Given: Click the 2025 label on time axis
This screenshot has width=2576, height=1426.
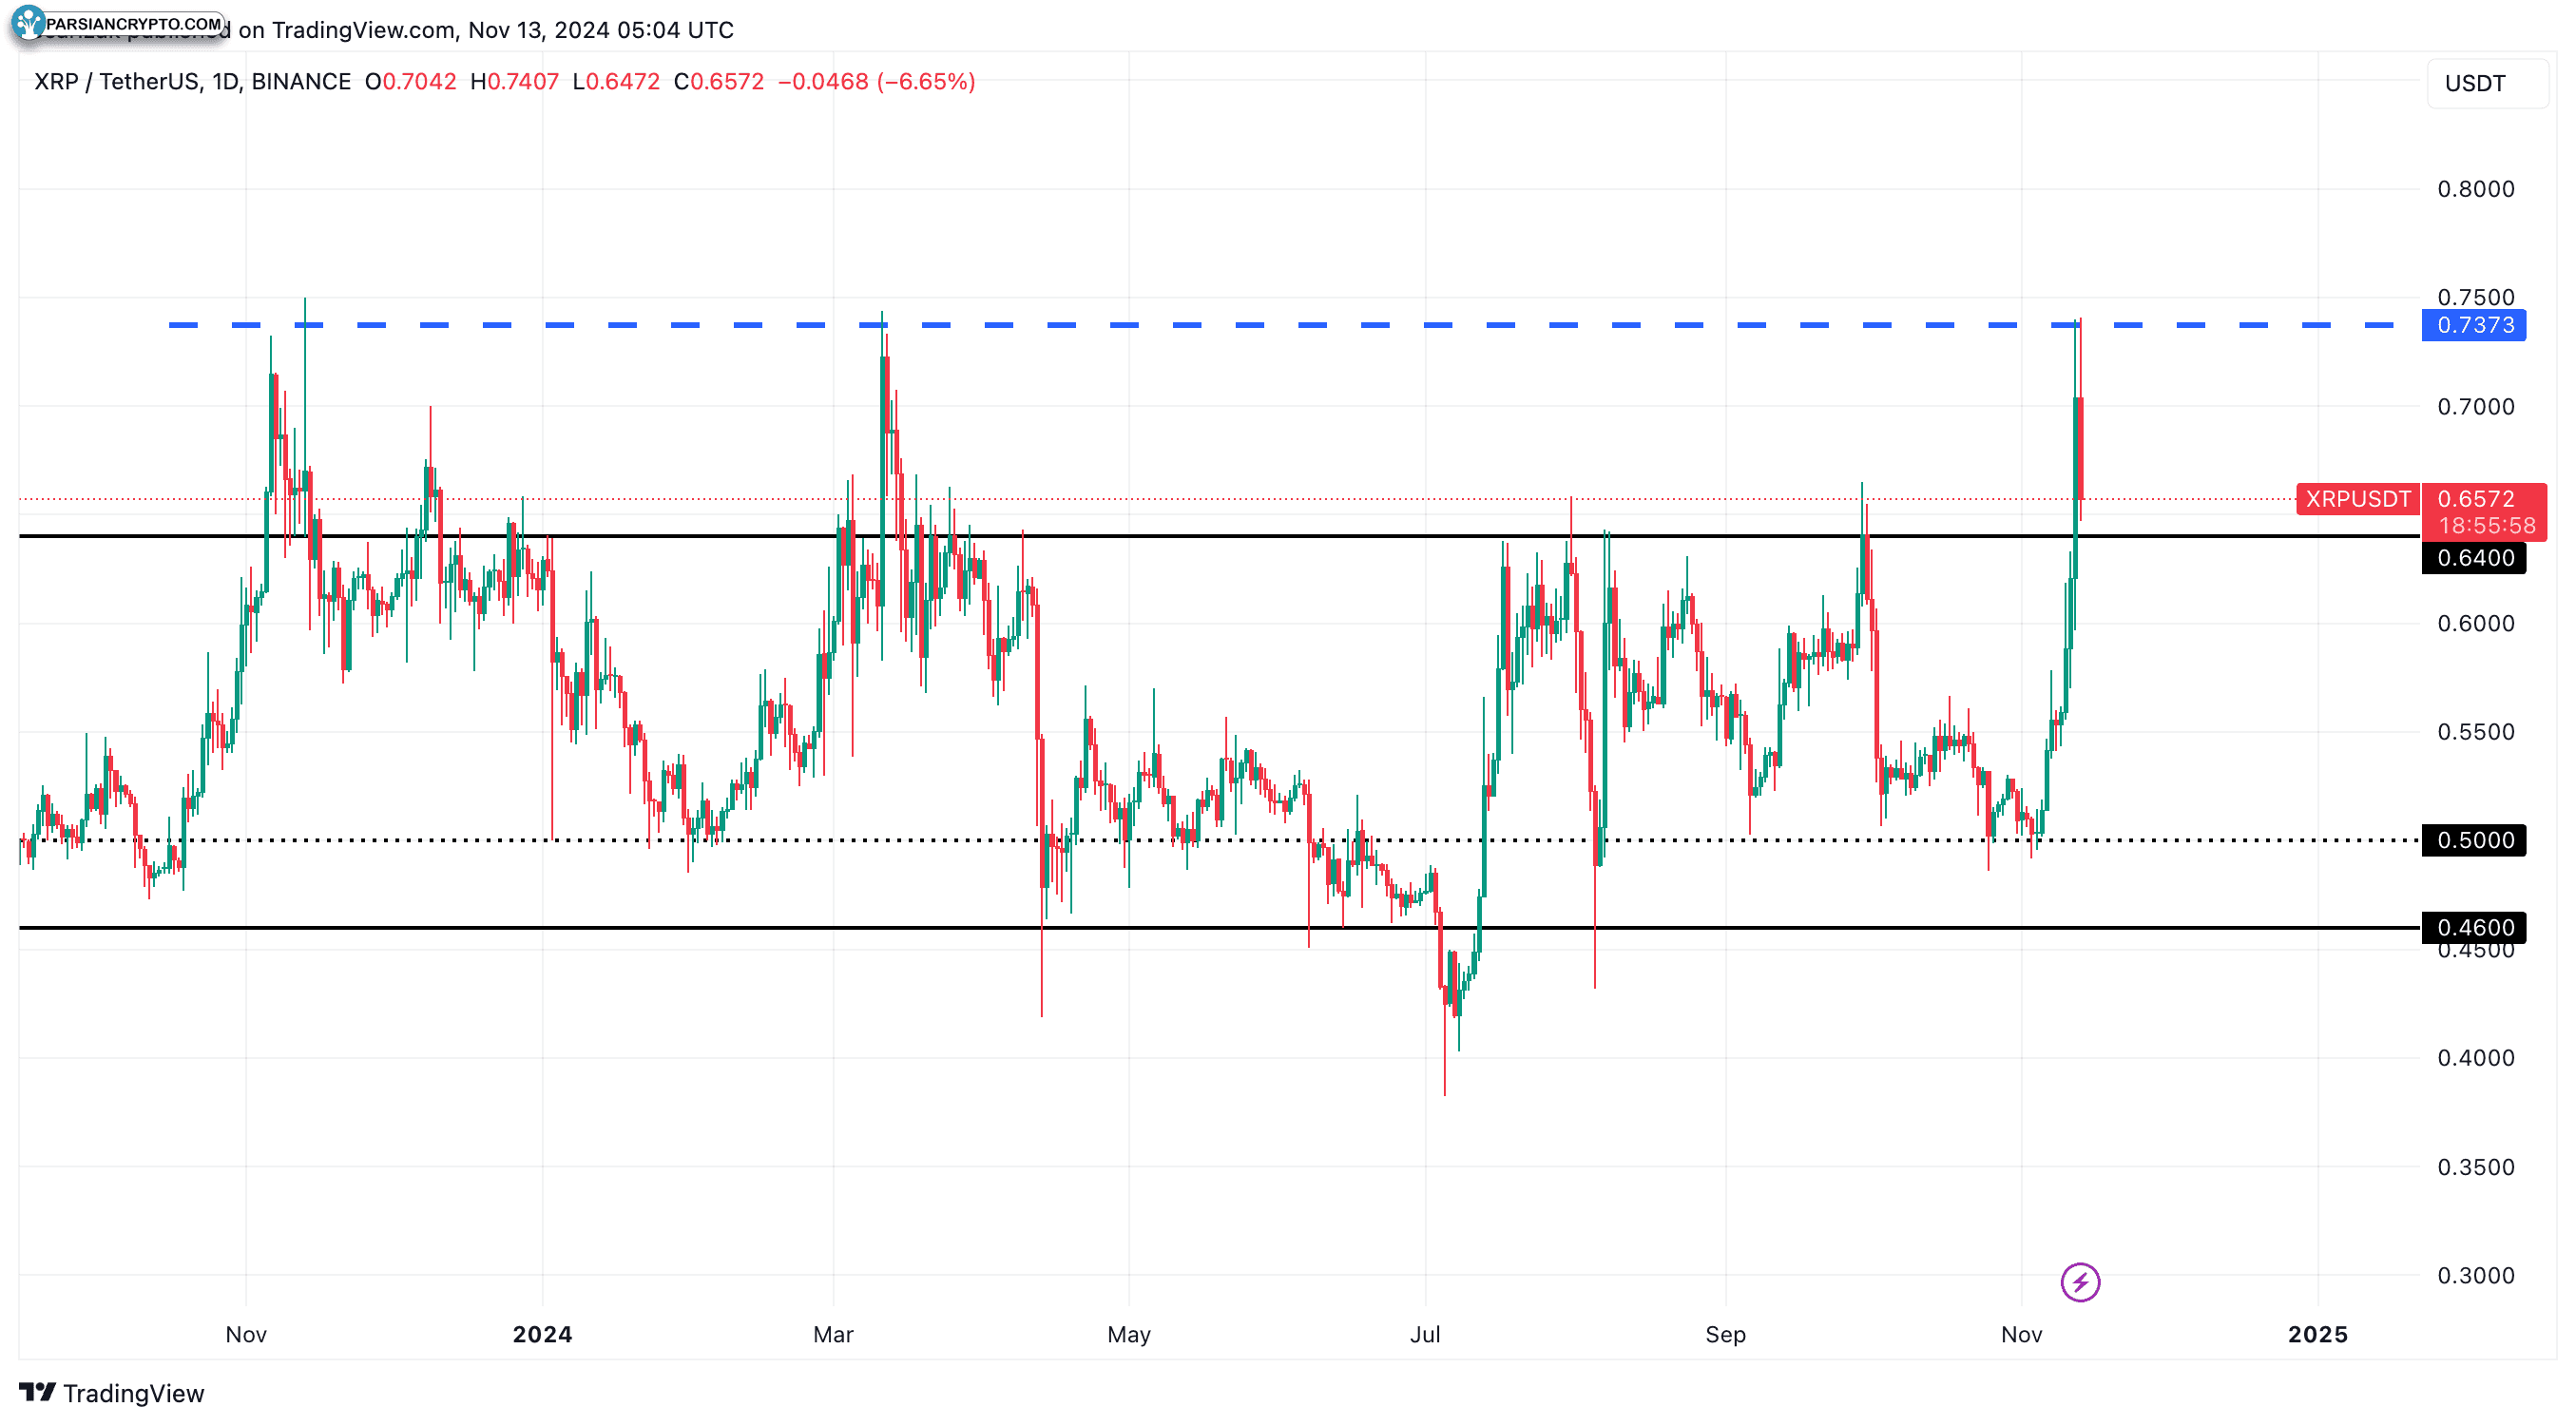Looking at the screenshot, I should pos(2317,1335).
